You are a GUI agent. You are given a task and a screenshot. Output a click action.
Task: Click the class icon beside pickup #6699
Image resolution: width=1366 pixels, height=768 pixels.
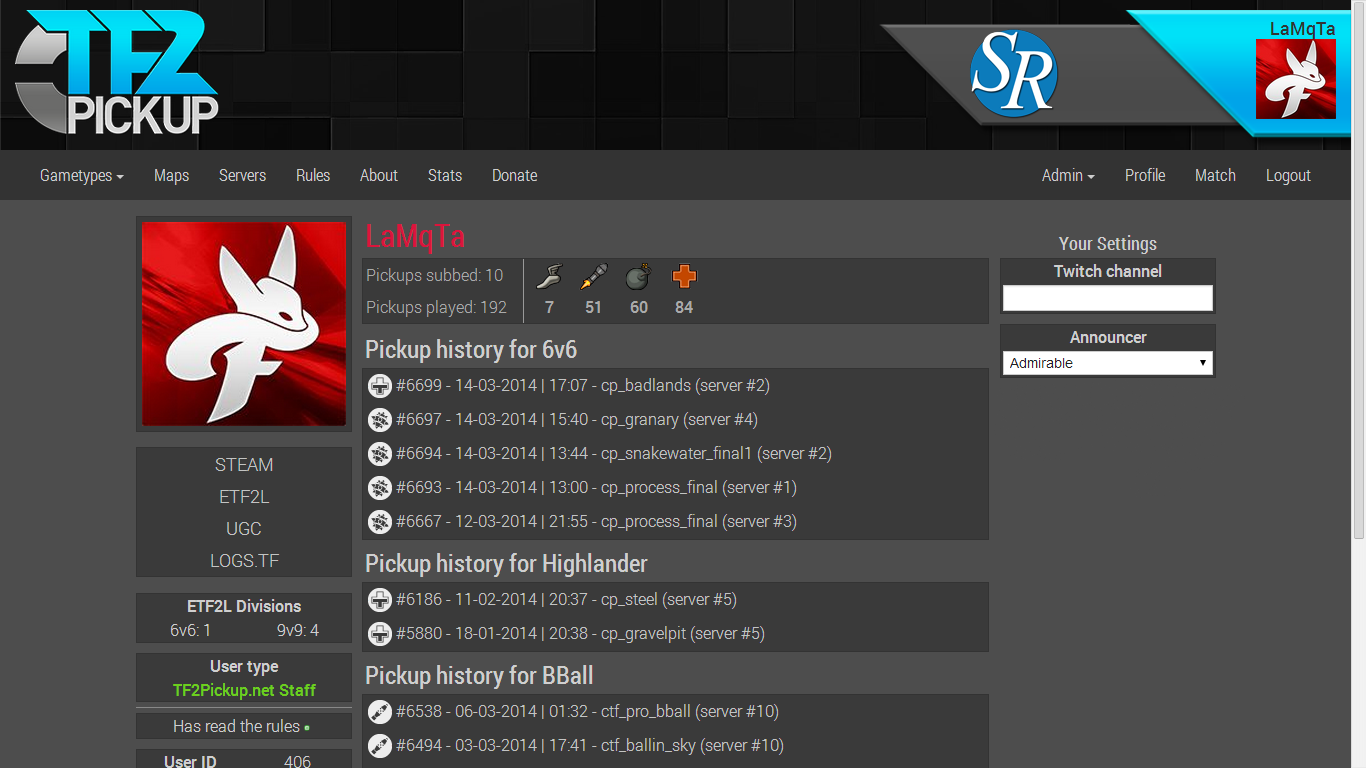pyautogui.click(x=380, y=386)
